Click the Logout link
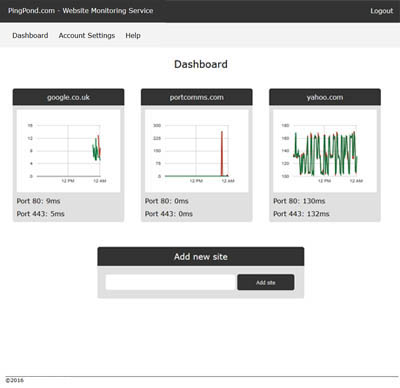Screen dimensions: 400x388 coord(382,11)
